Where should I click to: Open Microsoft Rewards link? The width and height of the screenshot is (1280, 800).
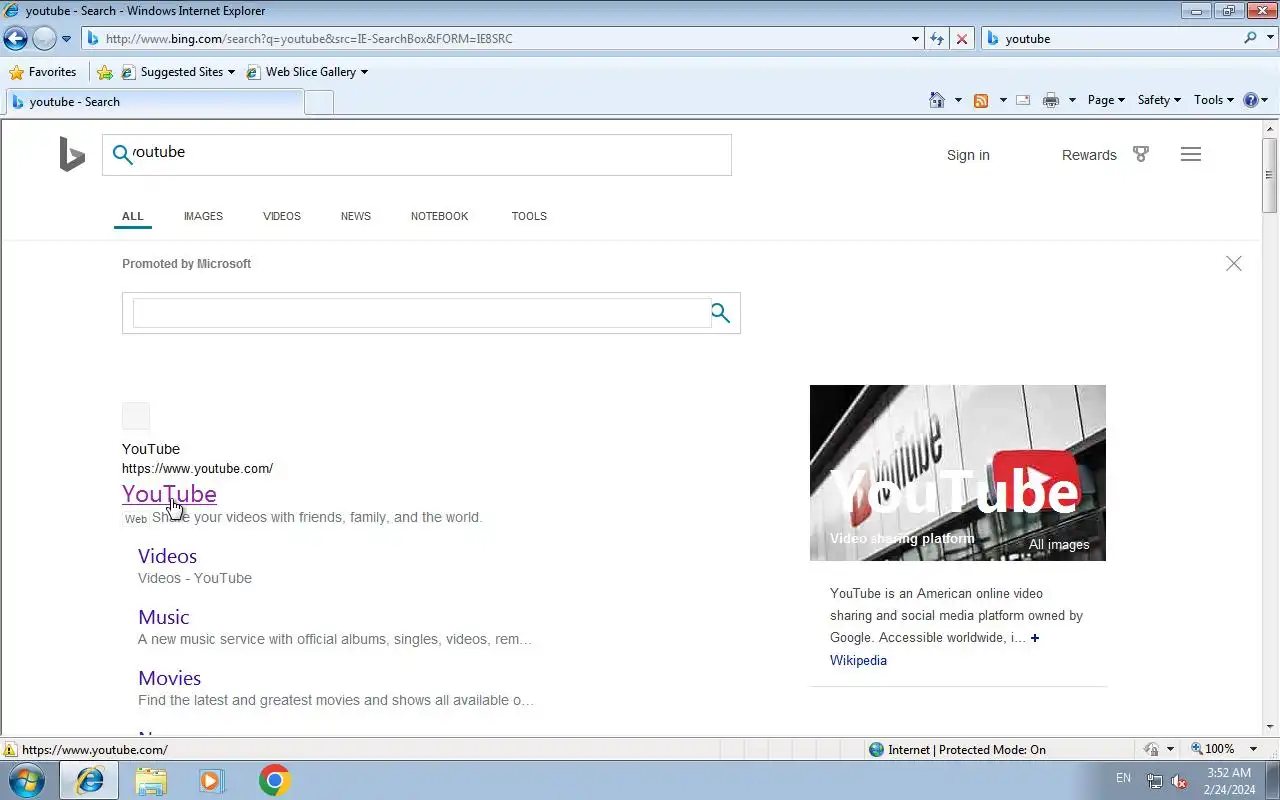pos(1089,155)
